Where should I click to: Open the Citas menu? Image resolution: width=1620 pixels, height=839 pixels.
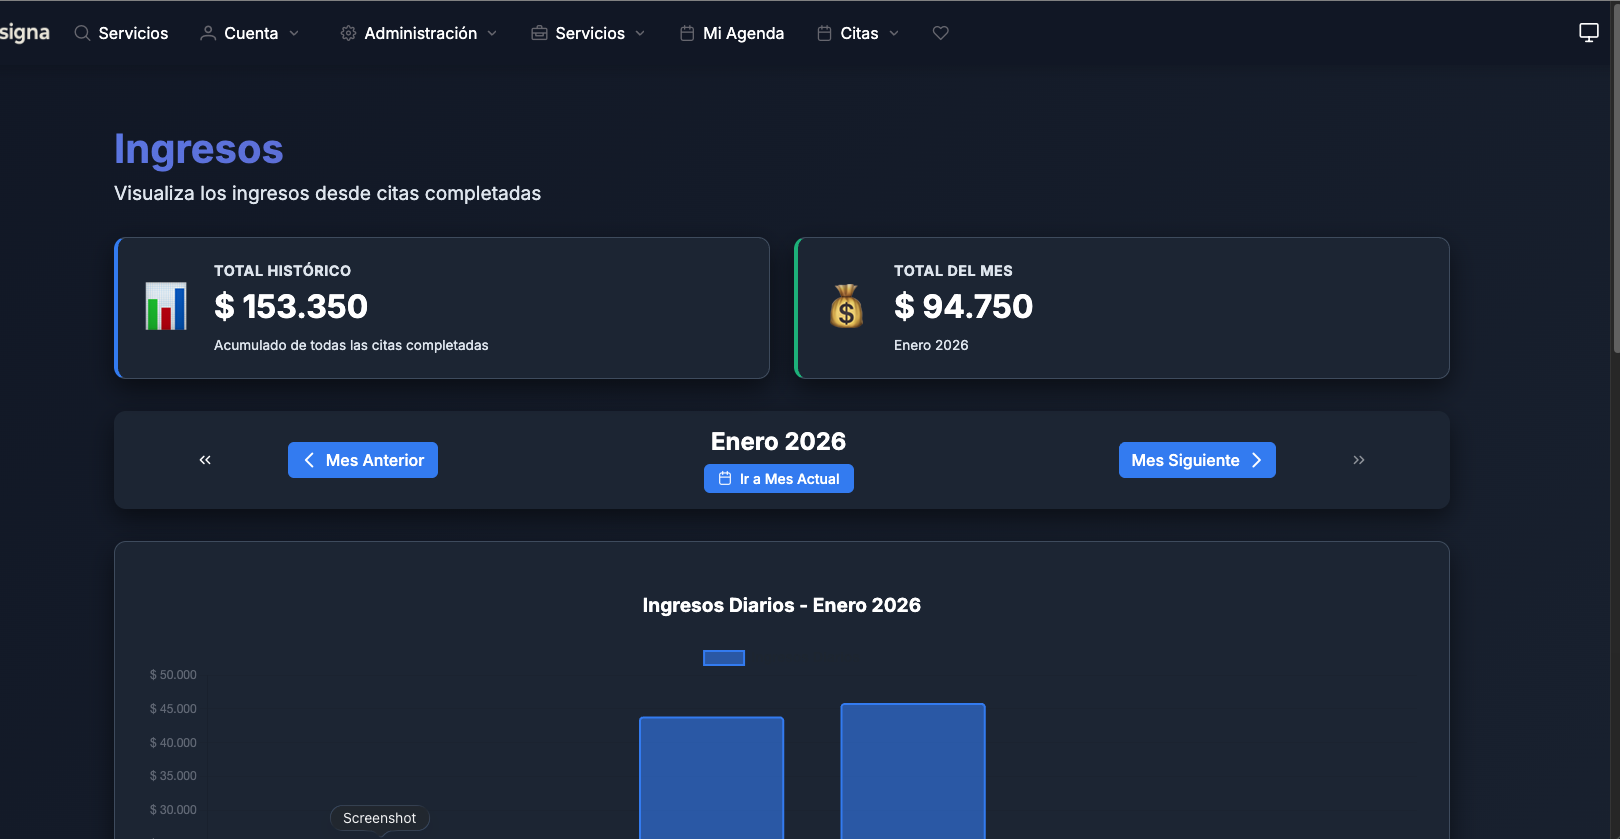pos(859,33)
